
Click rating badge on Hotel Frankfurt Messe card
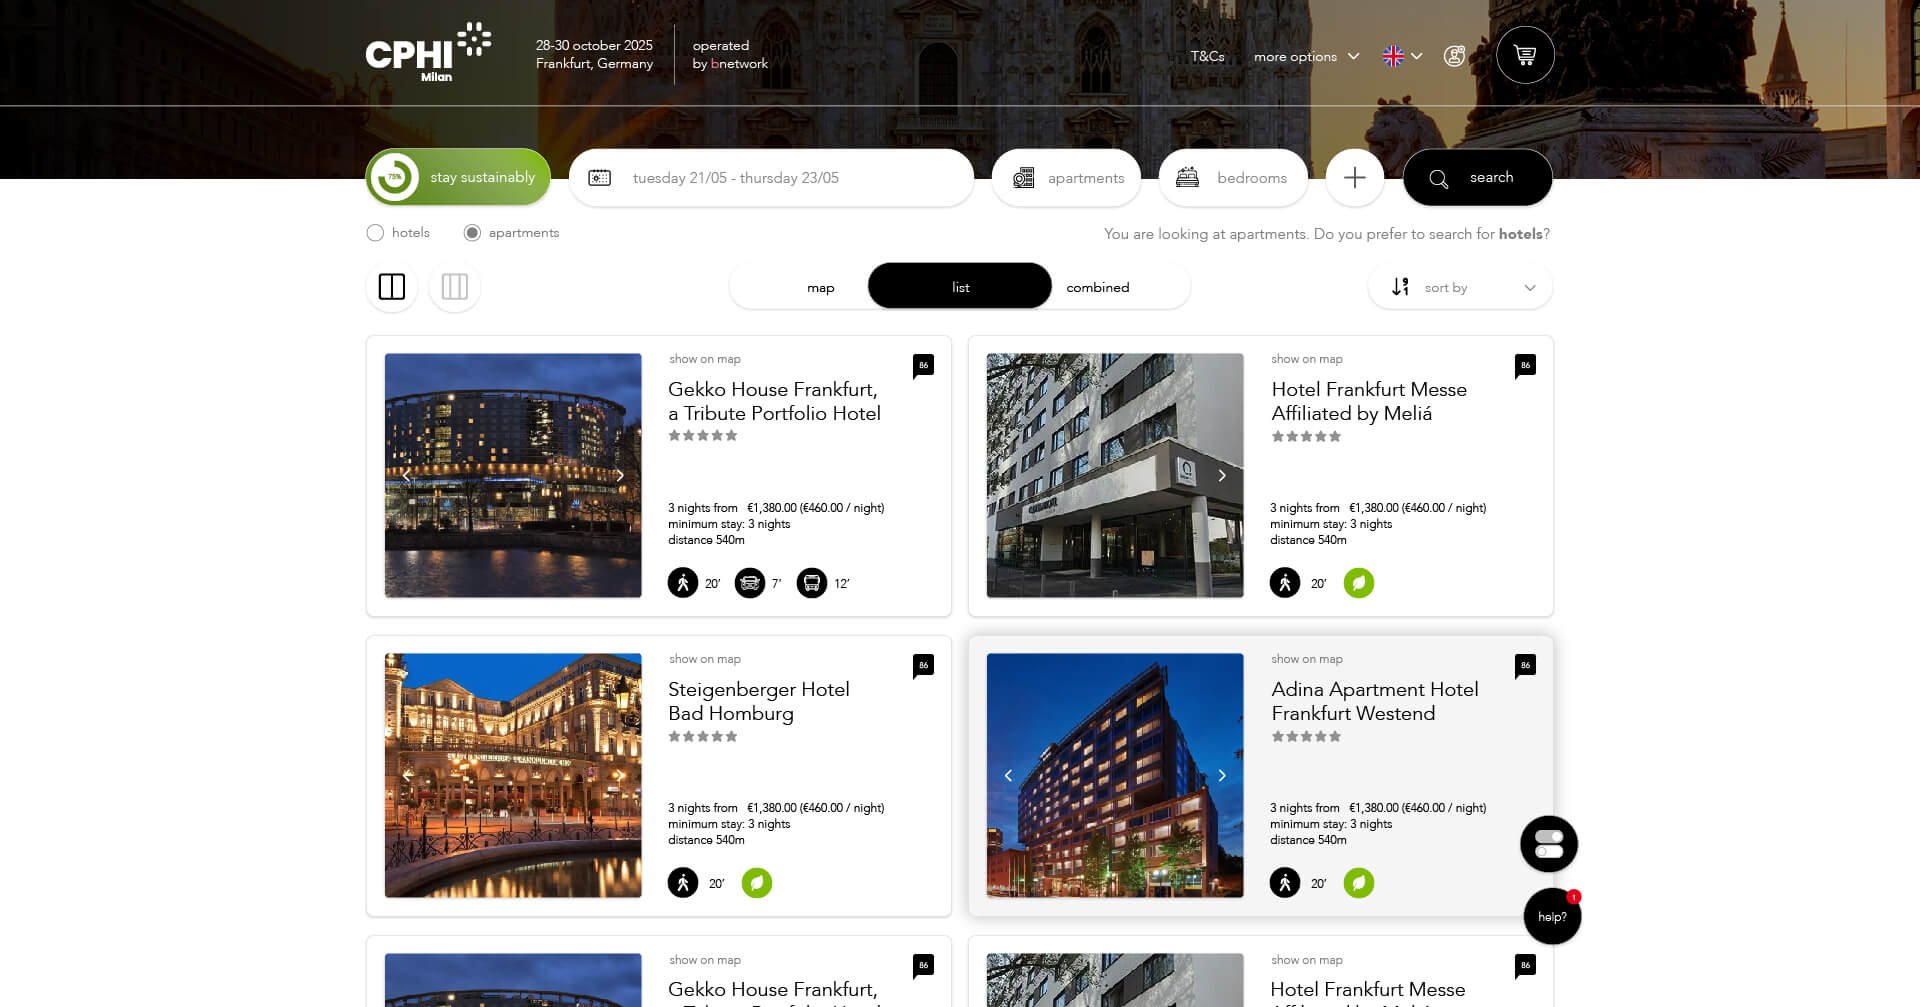[x=1525, y=366]
